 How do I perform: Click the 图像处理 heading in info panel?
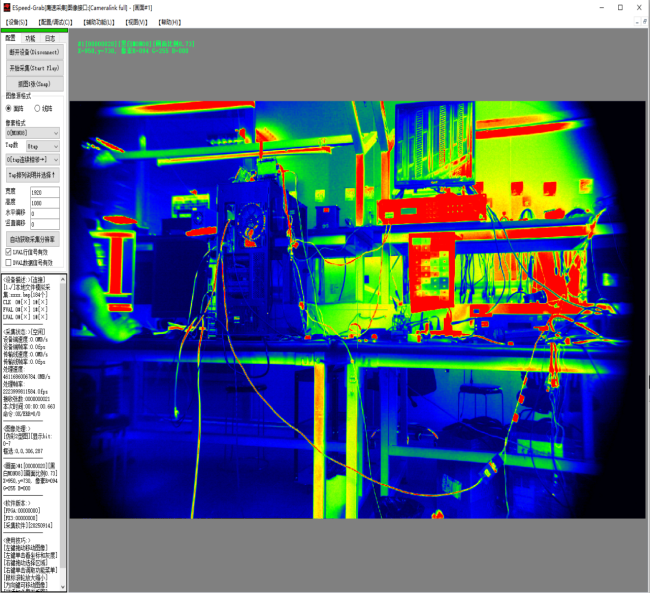coord(17,428)
